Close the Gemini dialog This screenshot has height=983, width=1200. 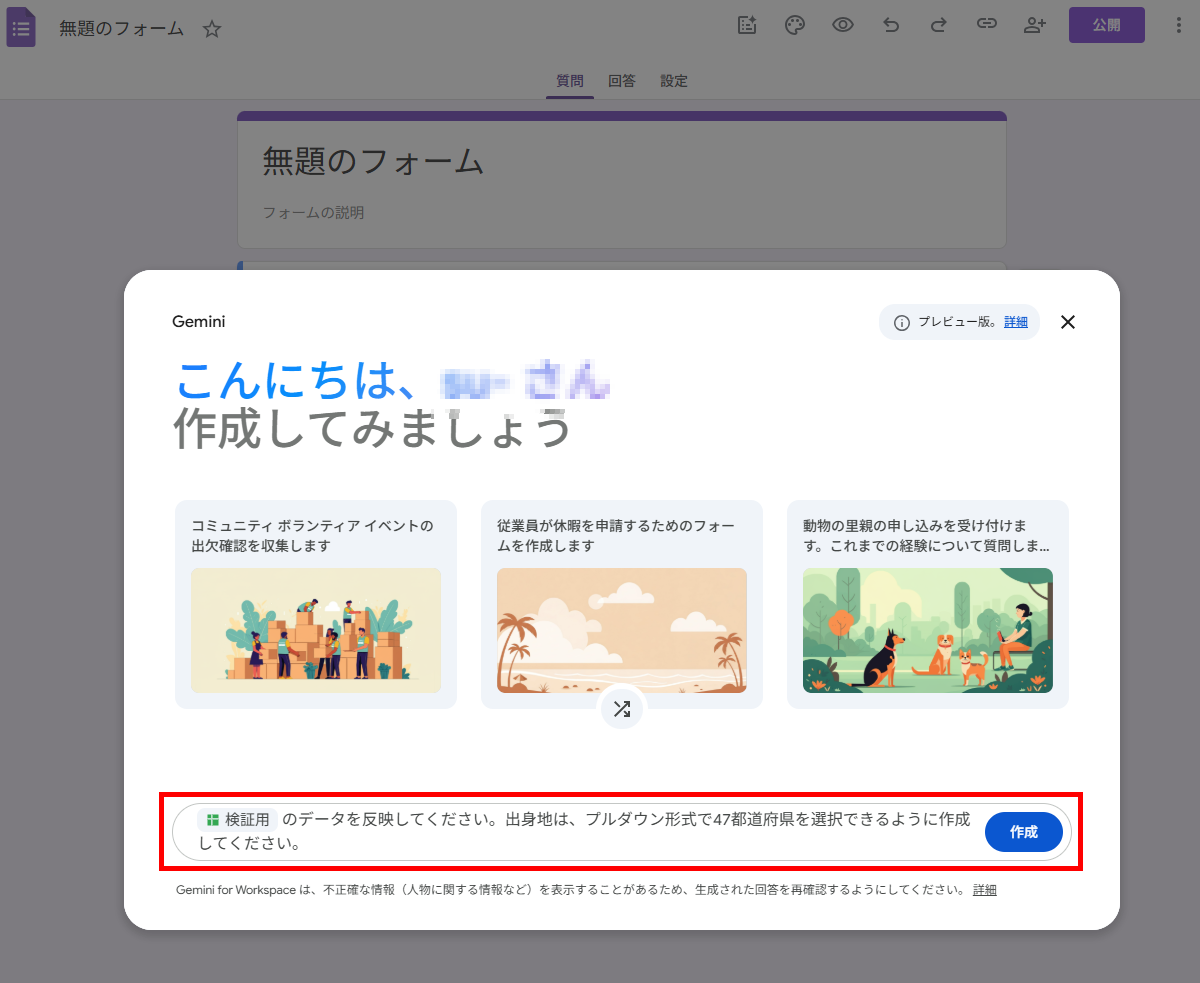[1067, 322]
